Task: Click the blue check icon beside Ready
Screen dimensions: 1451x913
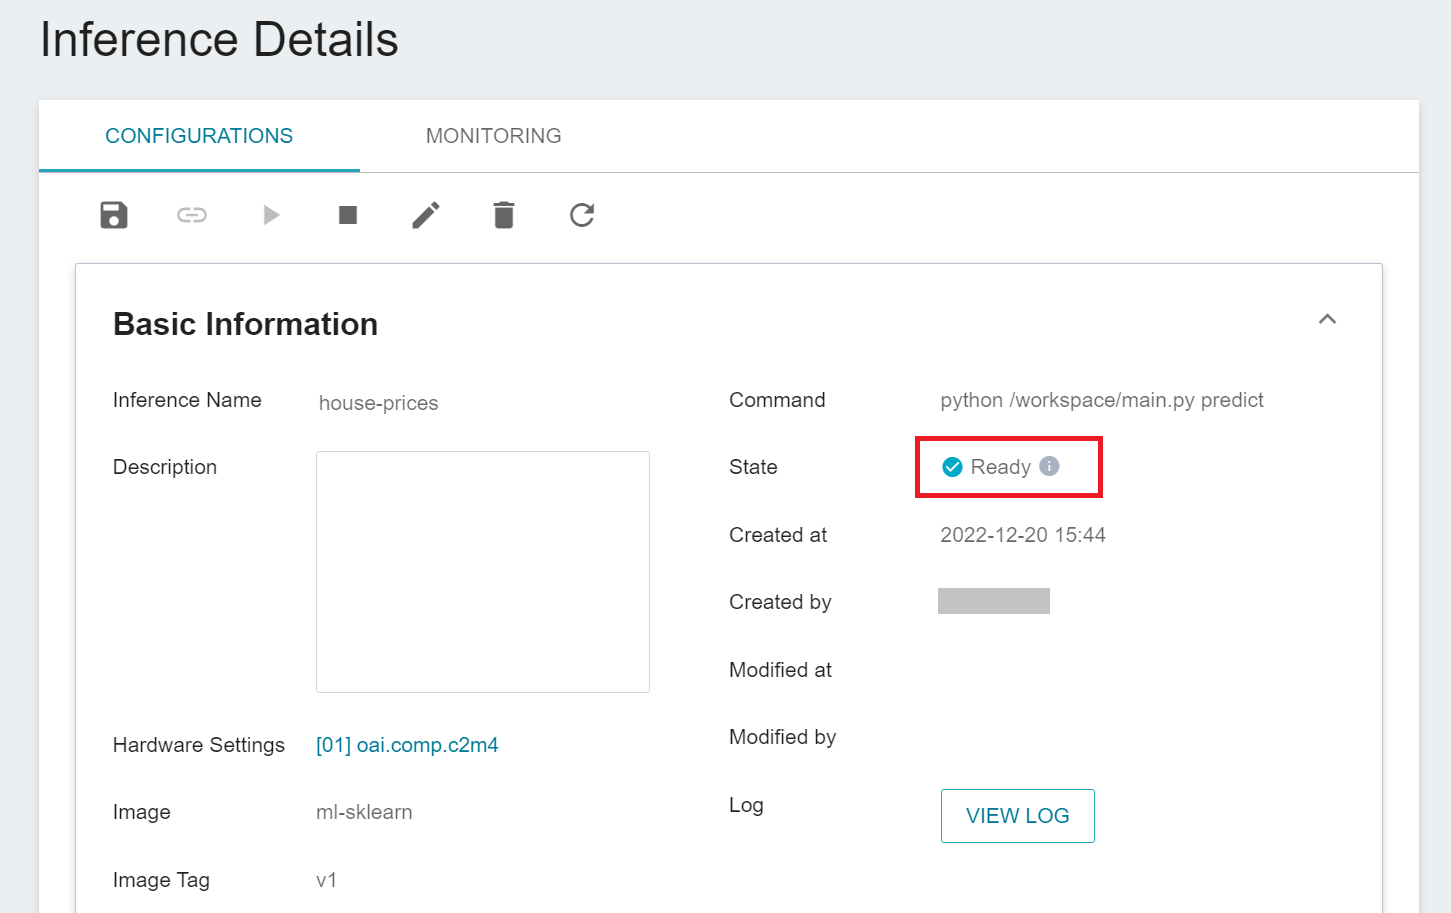Action: coord(953,467)
